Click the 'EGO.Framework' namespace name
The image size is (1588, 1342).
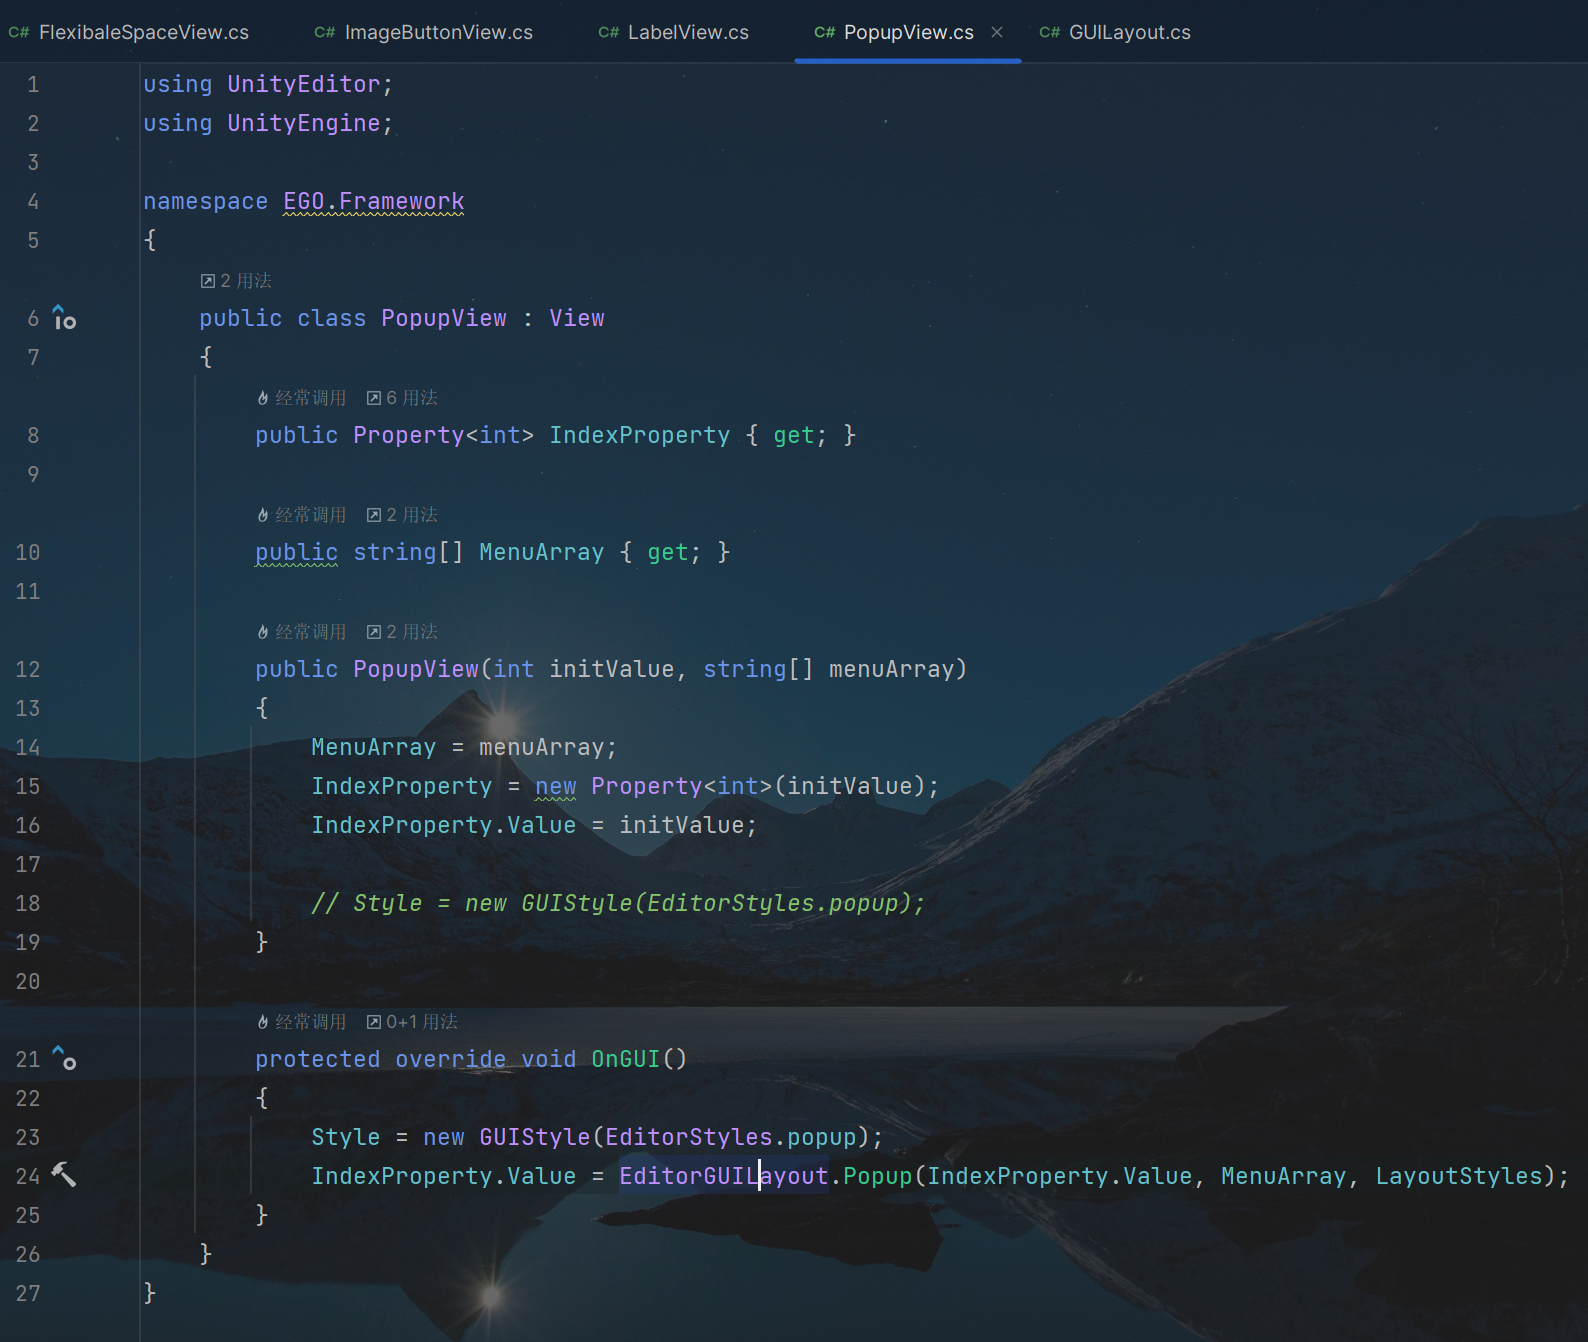(x=374, y=201)
